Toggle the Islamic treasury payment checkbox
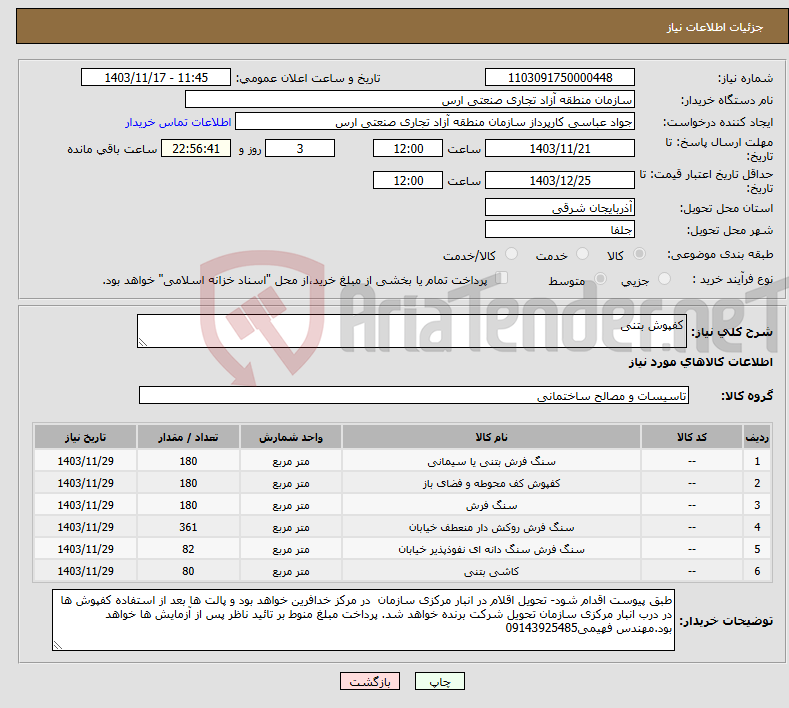Viewport: 789px width, 708px height. (x=502, y=278)
